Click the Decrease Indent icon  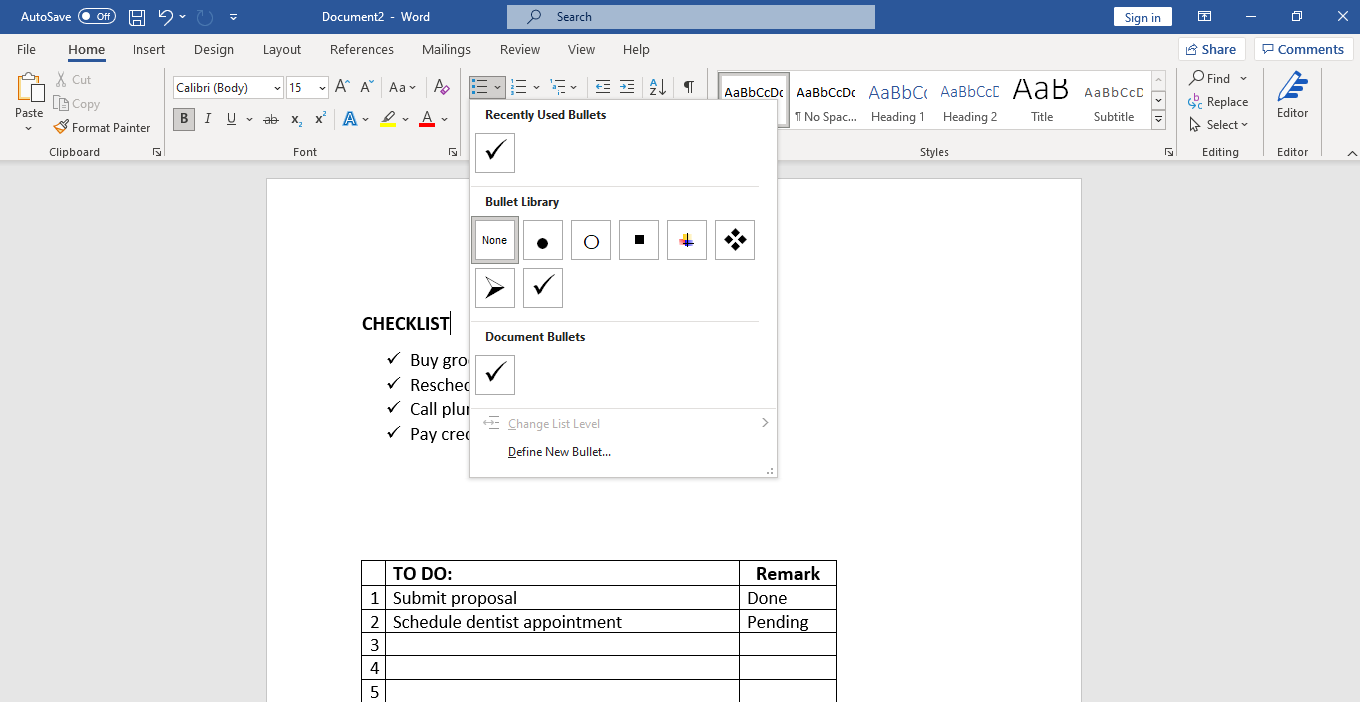tap(602, 87)
